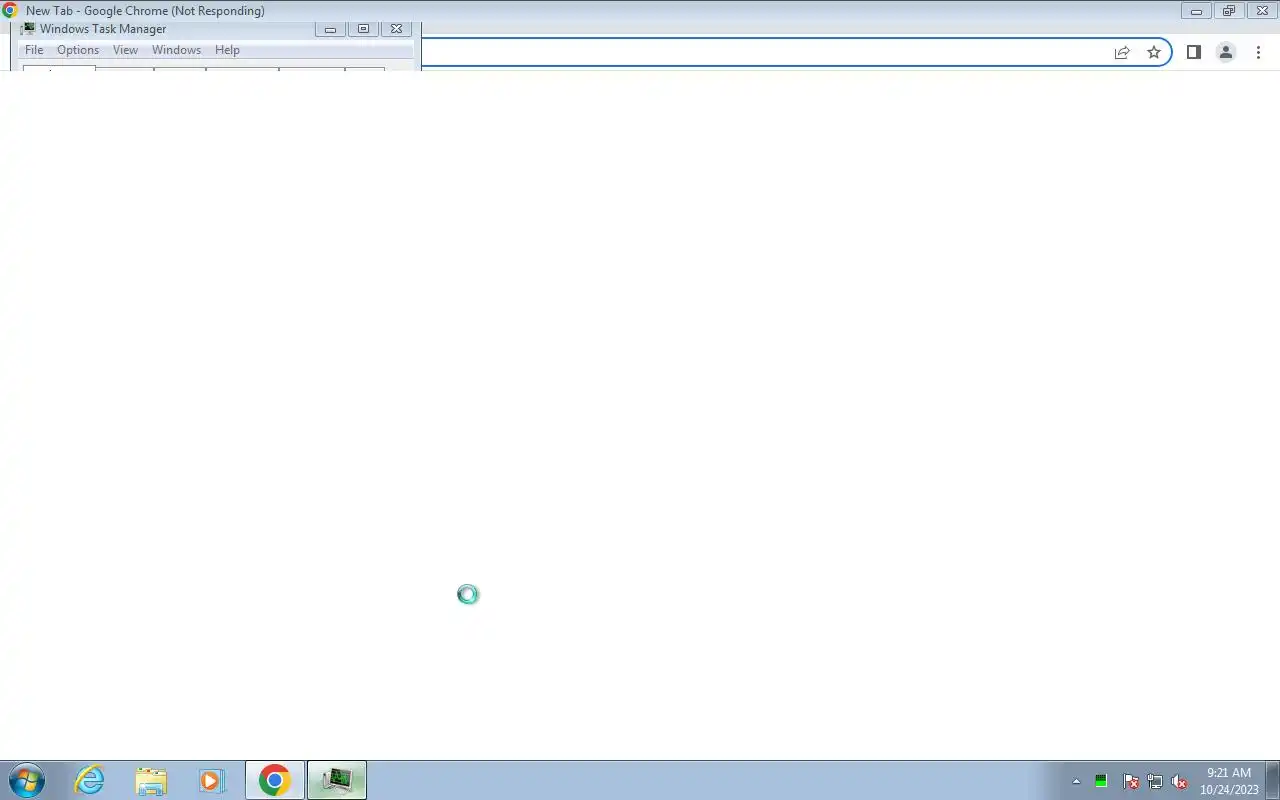Bookmark this tab with the star icon
Screen dimensions: 1280x800
click(1154, 52)
